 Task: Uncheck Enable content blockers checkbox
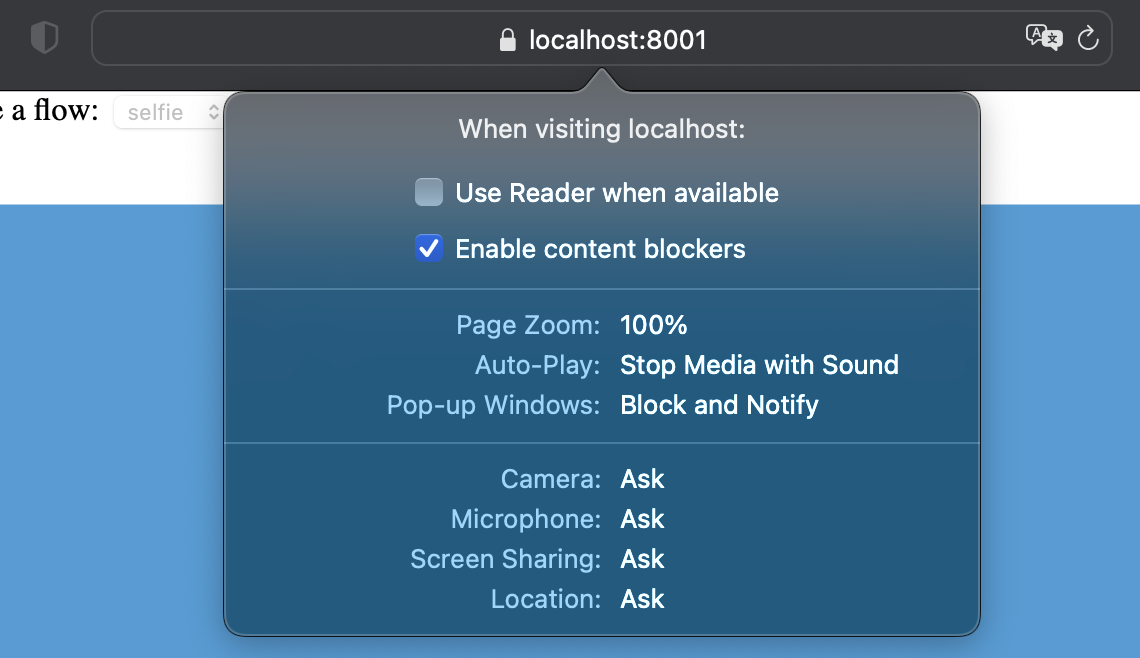(429, 249)
